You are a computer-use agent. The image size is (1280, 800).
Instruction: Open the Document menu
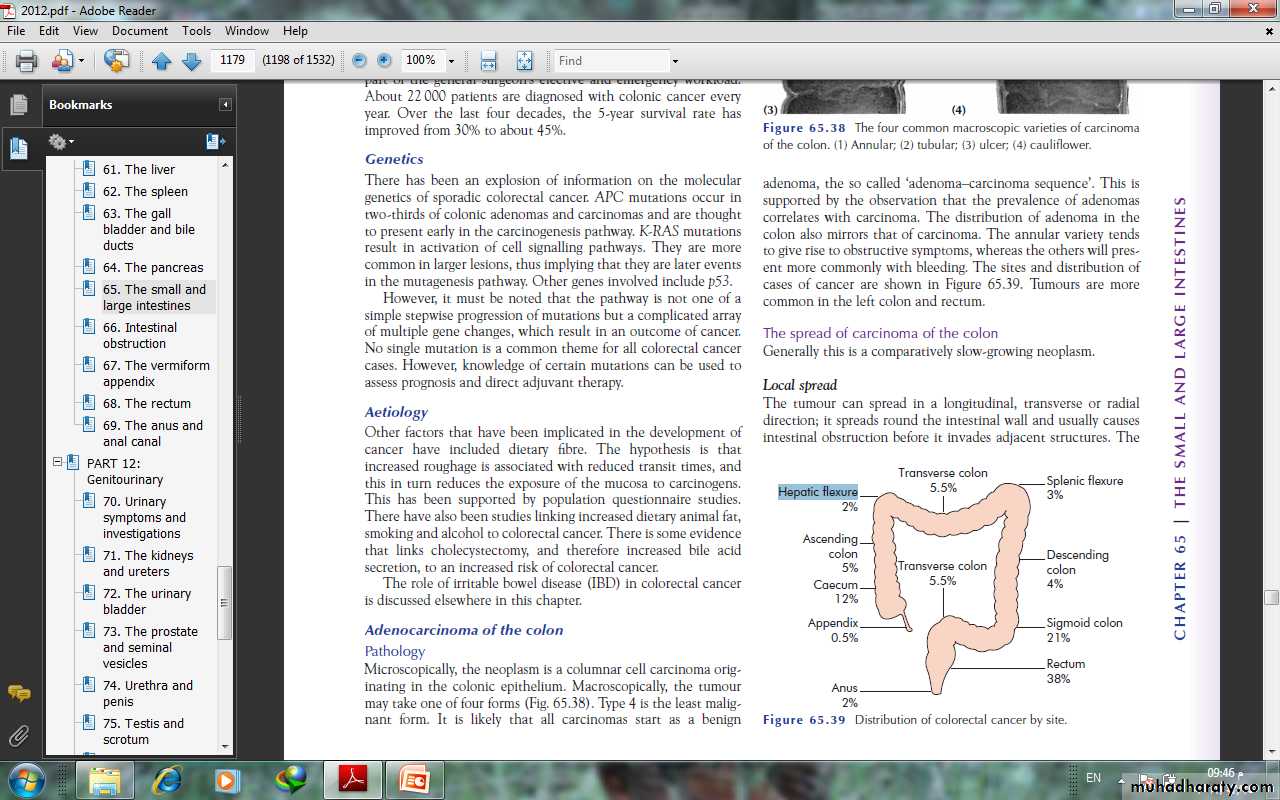(139, 31)
